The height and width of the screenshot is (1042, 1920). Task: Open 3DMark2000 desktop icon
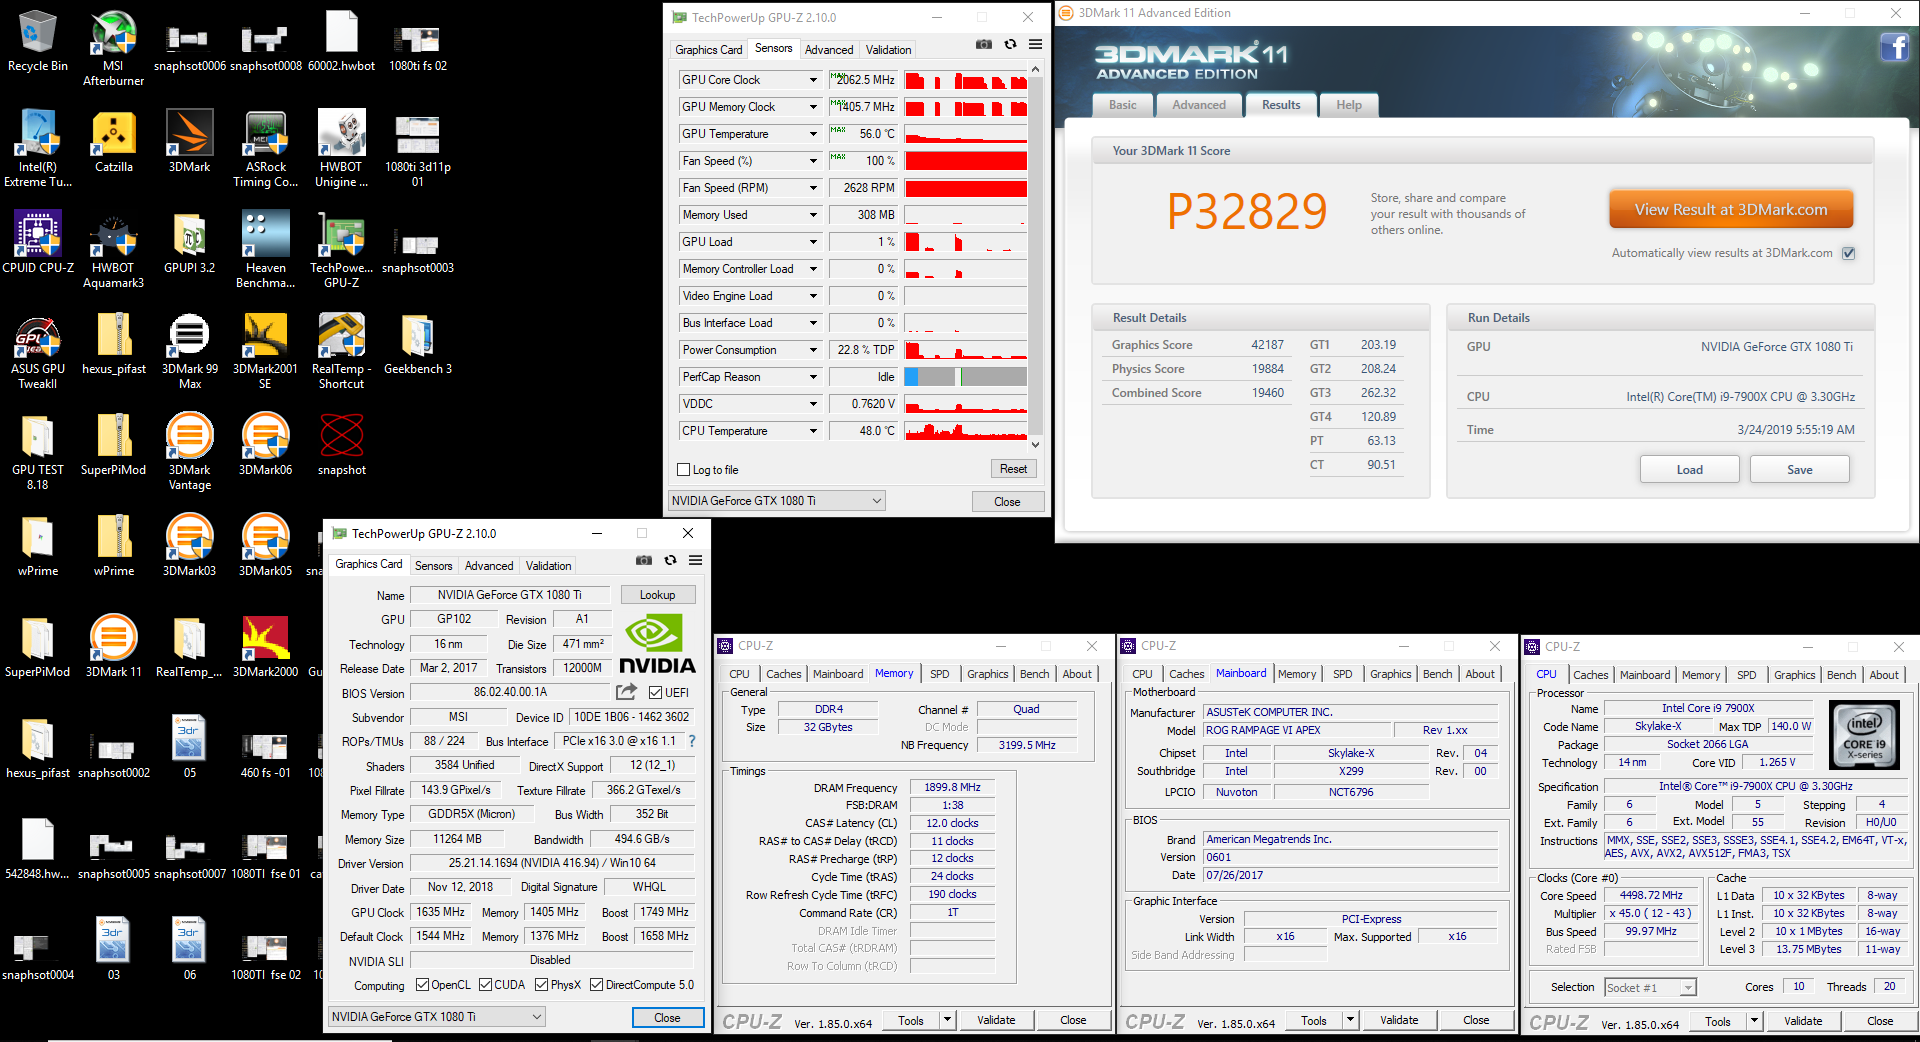click(265, 647)
